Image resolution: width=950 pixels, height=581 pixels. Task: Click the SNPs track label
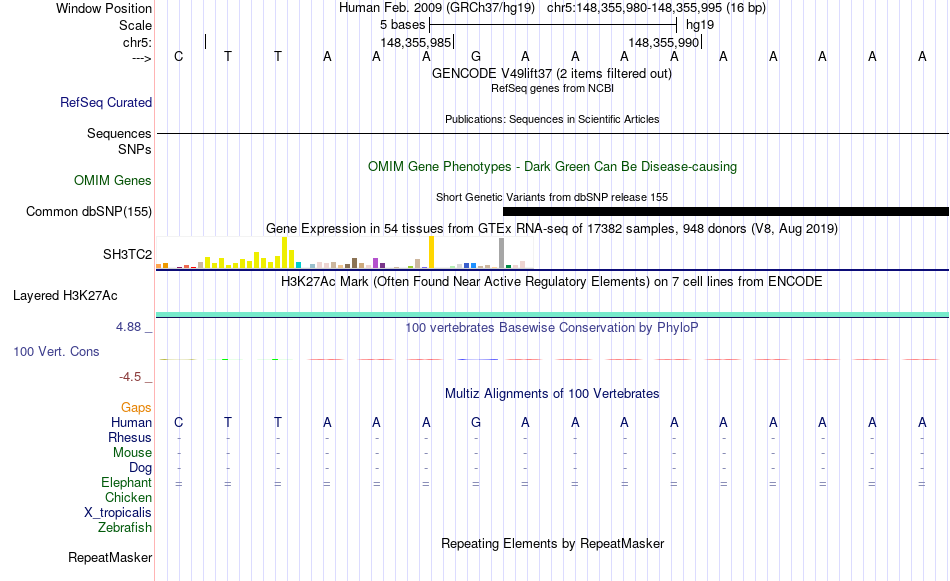(135, 149)
